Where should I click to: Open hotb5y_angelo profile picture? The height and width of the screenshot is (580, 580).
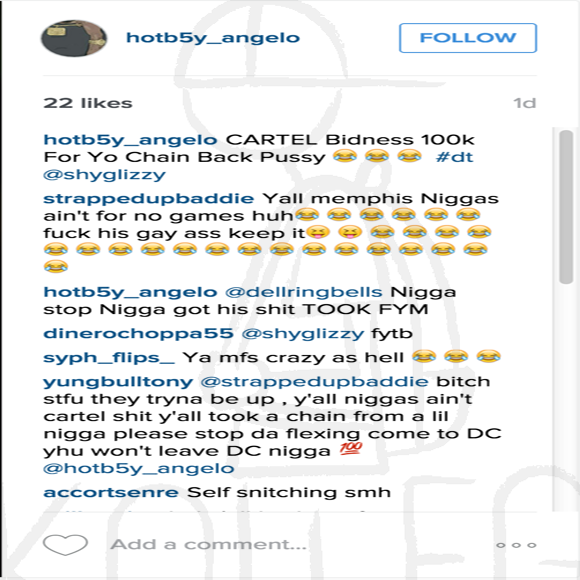click(x=74, y=38)
